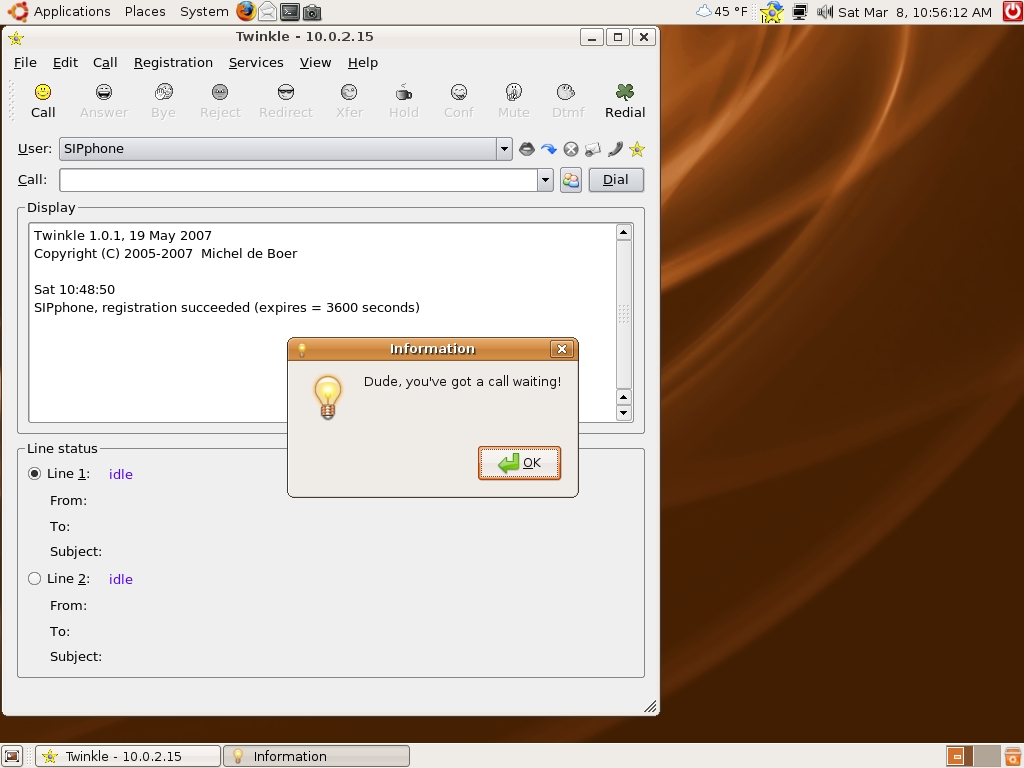
Task: Click the Display scrollbar lower up arrow
Action: pyautogui.click(x=624, y=397)
